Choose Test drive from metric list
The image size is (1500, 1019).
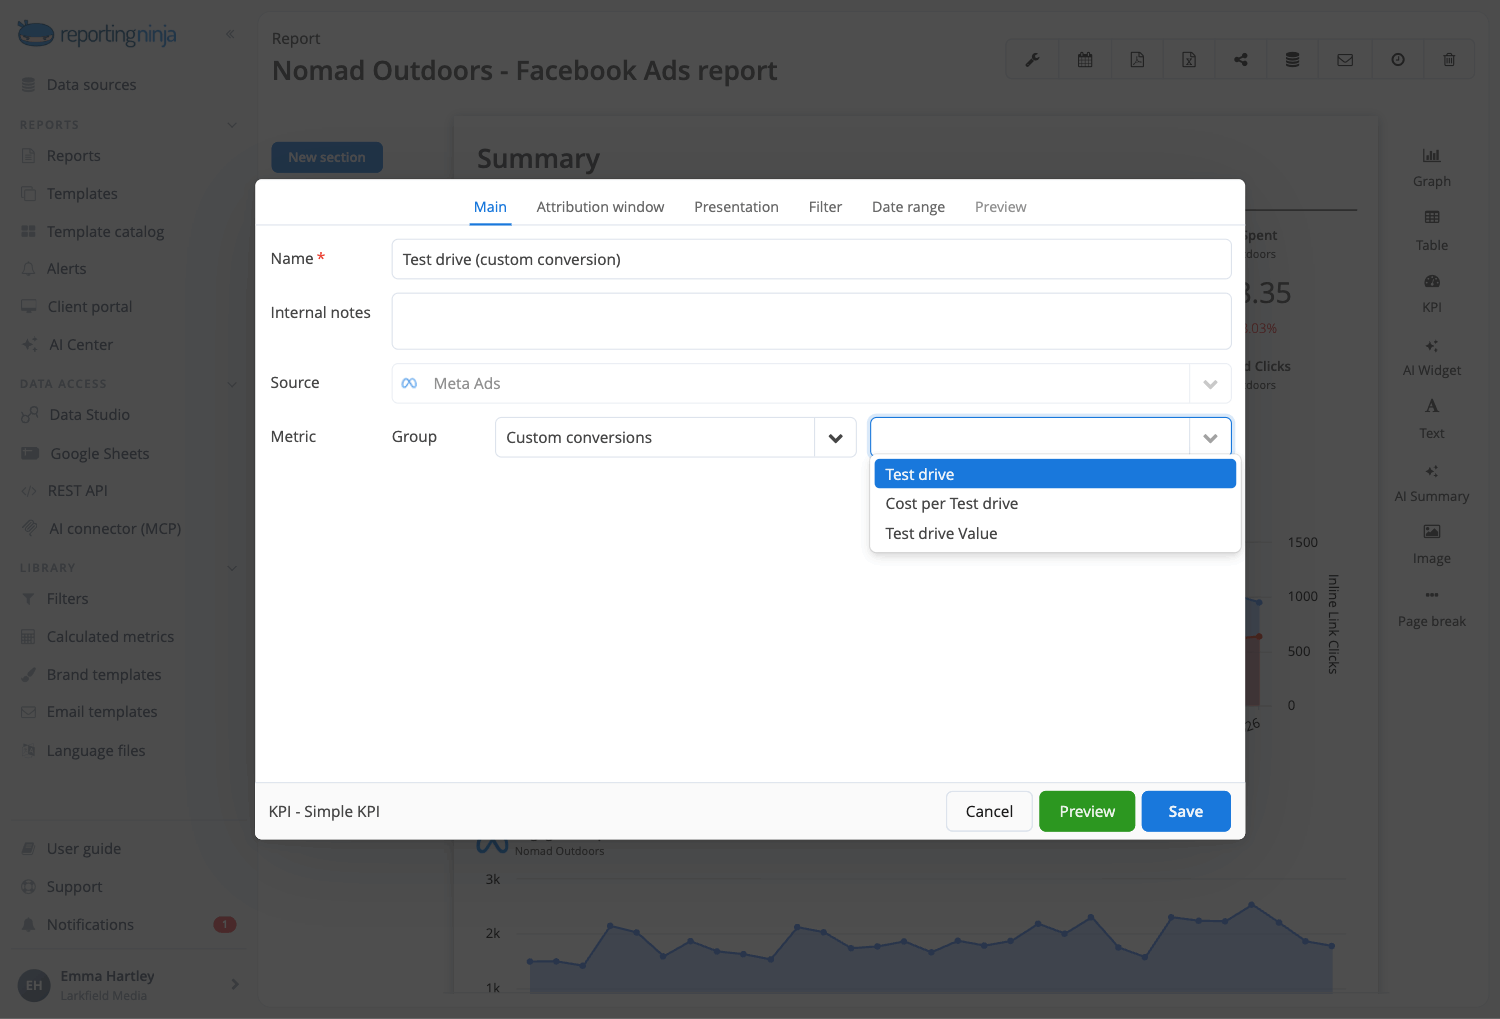point(1055,474)
